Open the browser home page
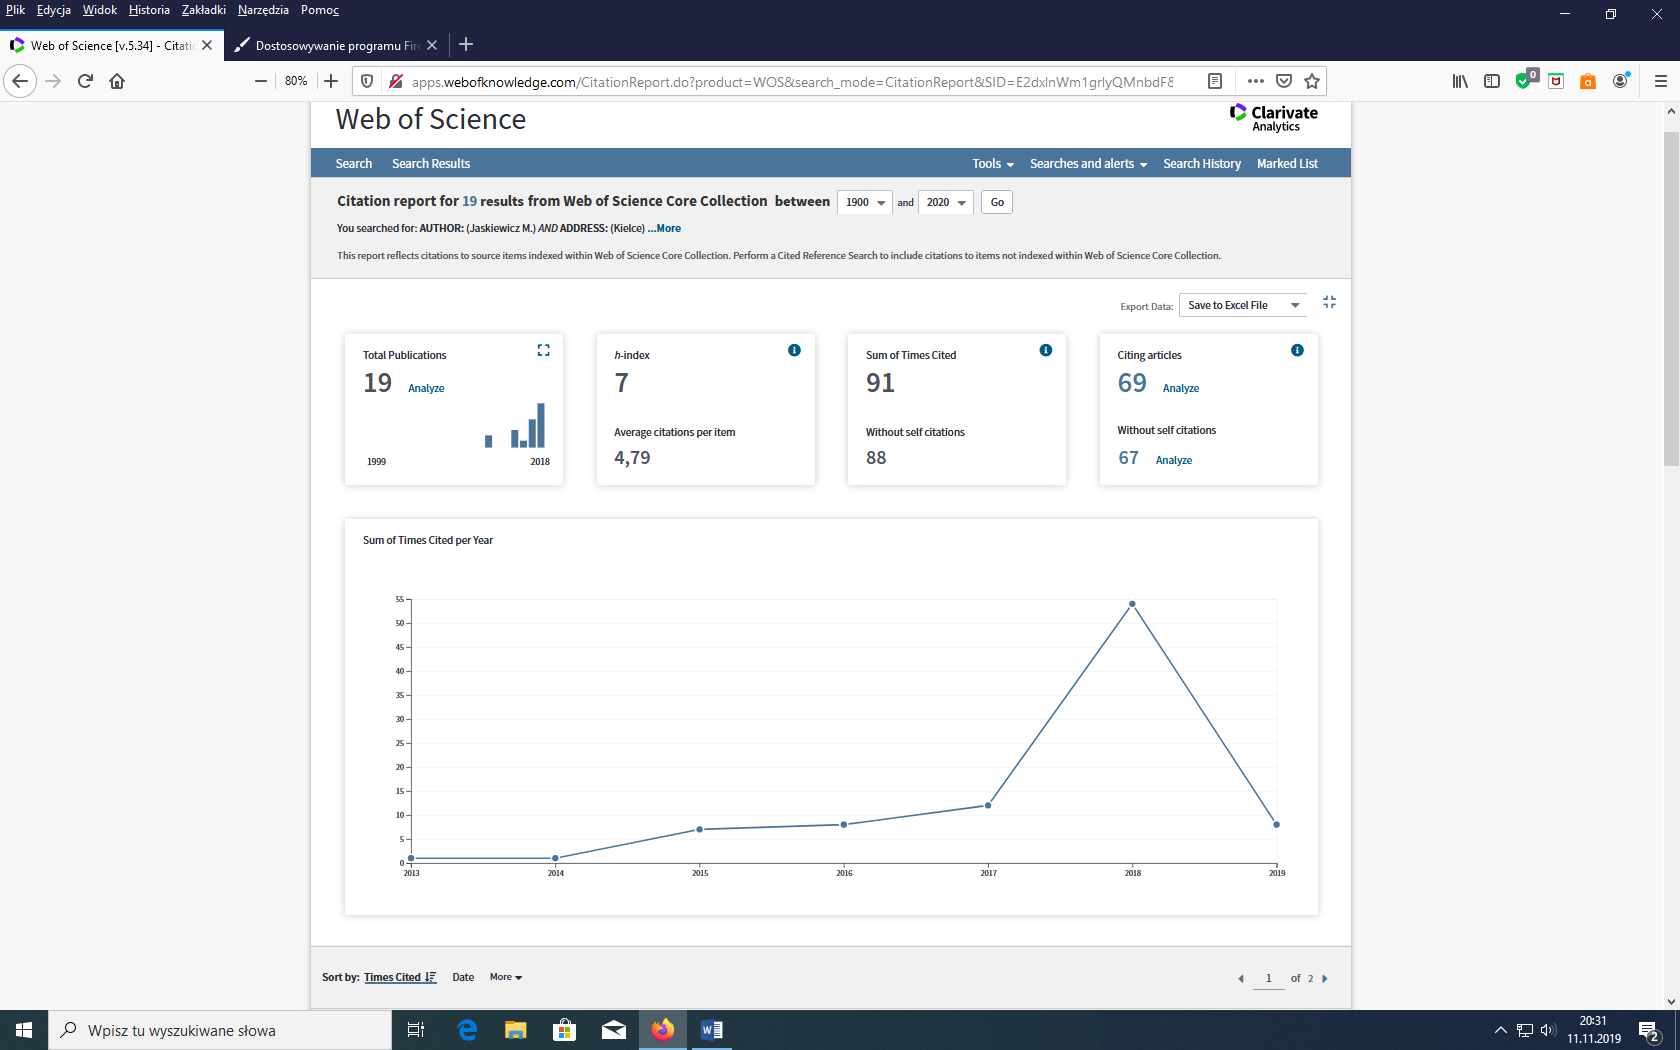Screen dimensions: 1680x1050 tap(117, 81)
